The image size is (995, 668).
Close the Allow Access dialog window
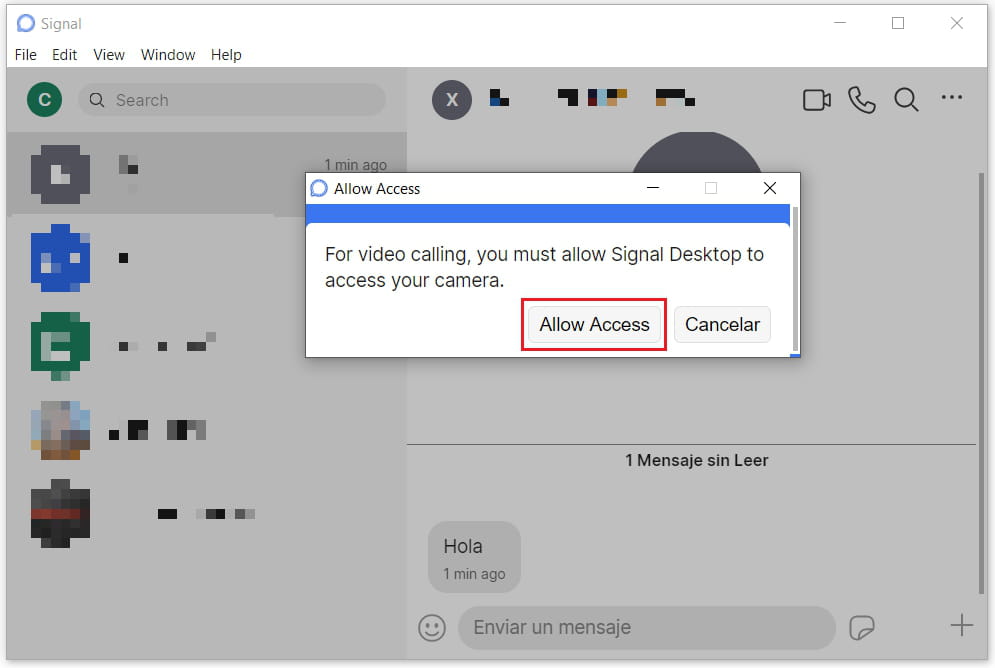pos(769,188)
